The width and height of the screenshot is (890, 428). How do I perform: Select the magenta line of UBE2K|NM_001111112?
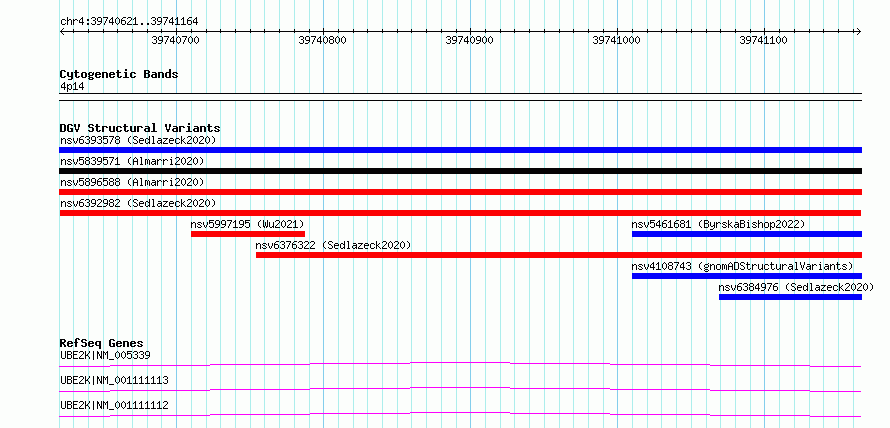(460, 414)
